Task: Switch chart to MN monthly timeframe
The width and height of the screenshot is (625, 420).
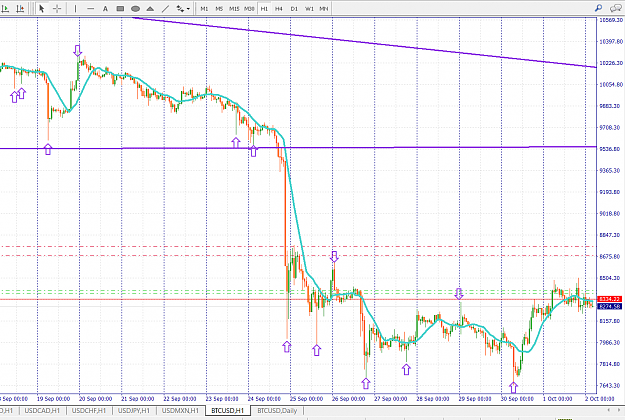Action: pyautogui.click(x=324, y=8)
